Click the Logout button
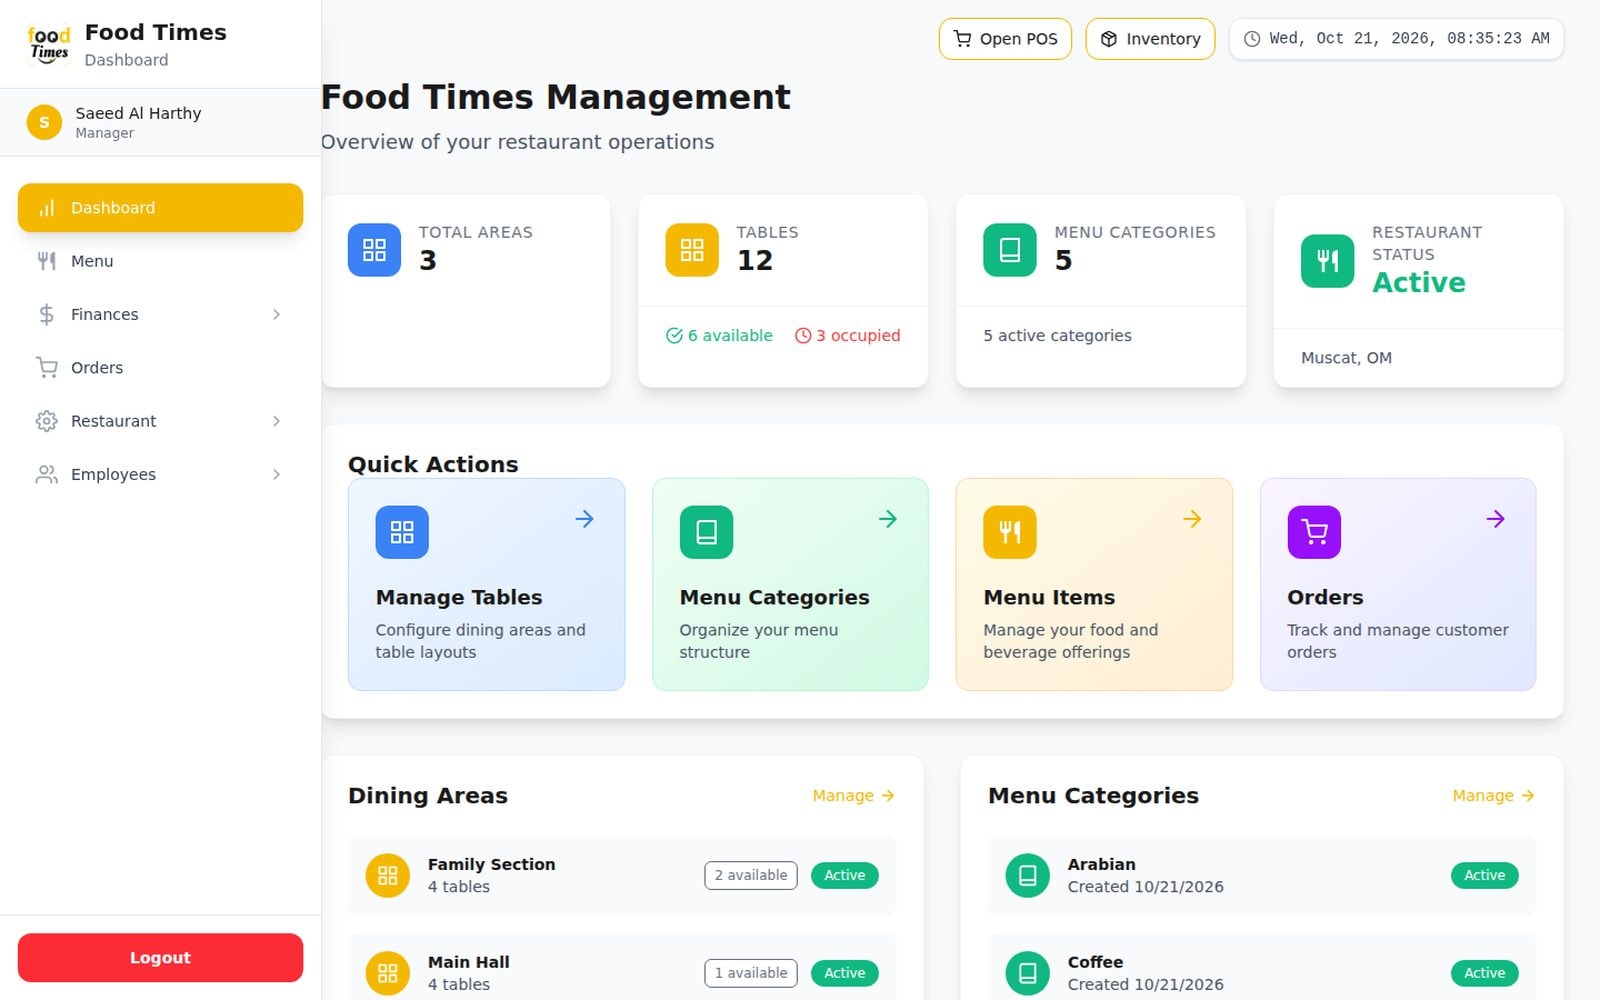The width and height of the screenshot is (1600, 1000). 160,958
